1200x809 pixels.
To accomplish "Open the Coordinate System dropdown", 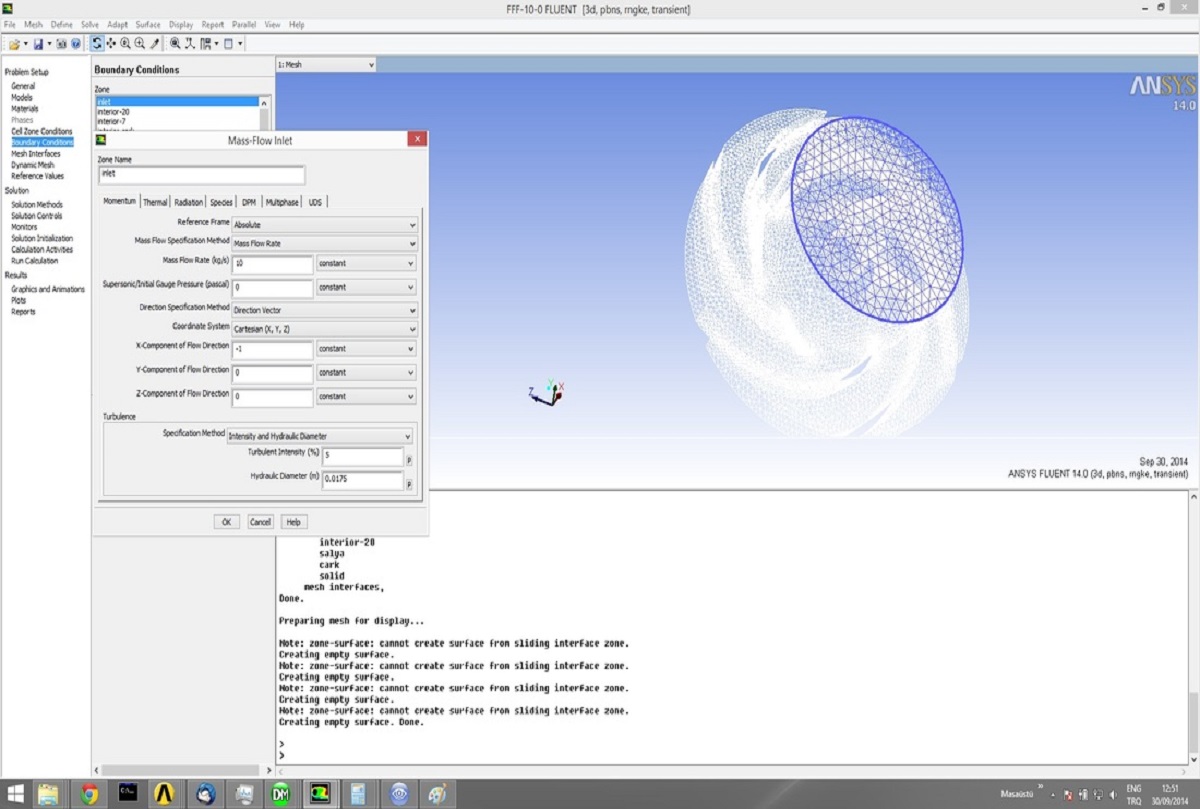I will (x=324, y=328).
